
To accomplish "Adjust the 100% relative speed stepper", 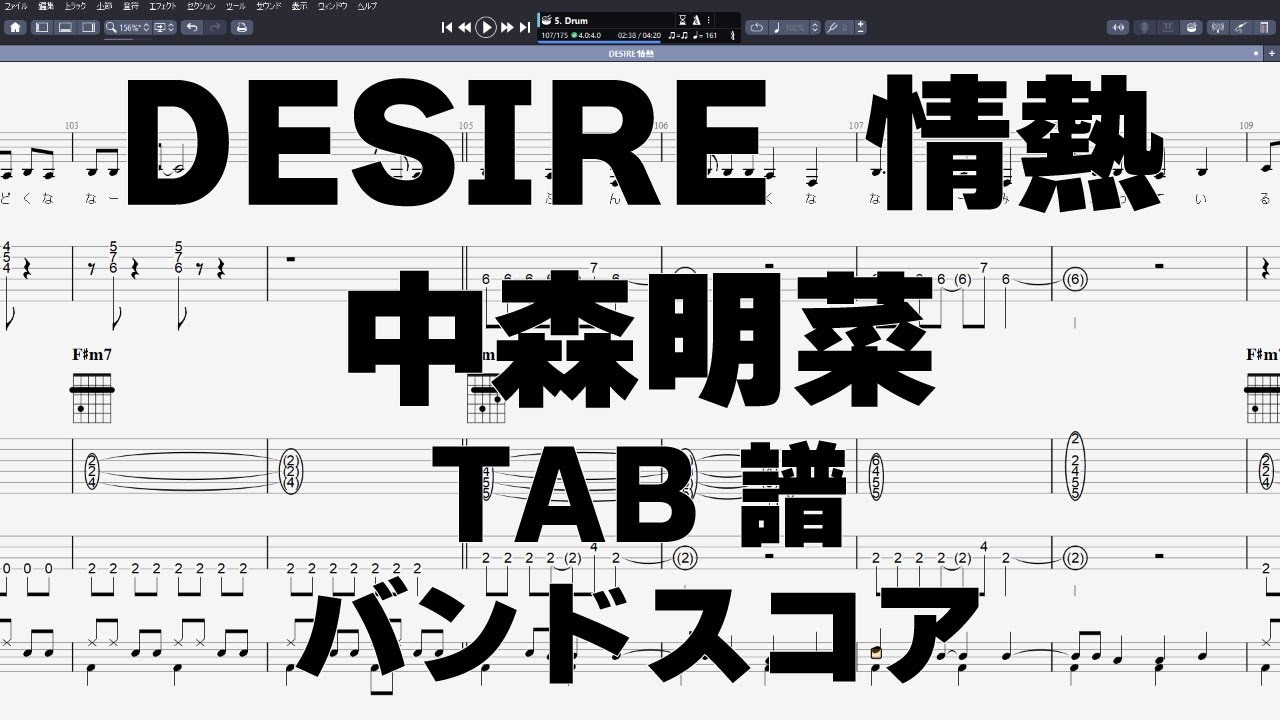I will (x=815, y=28).
